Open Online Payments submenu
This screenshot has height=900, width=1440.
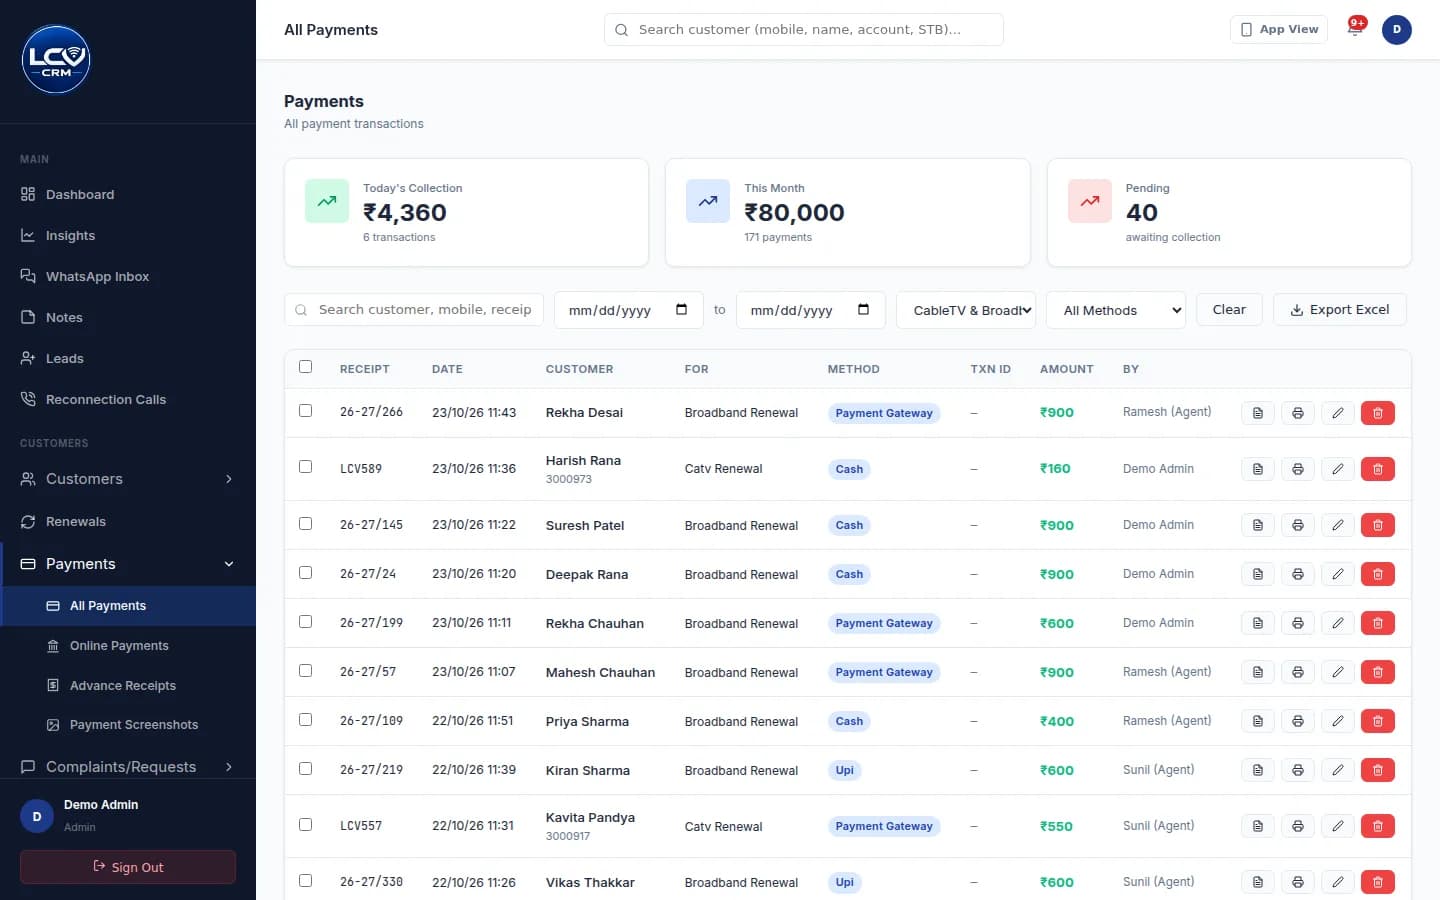coord(128,646)
